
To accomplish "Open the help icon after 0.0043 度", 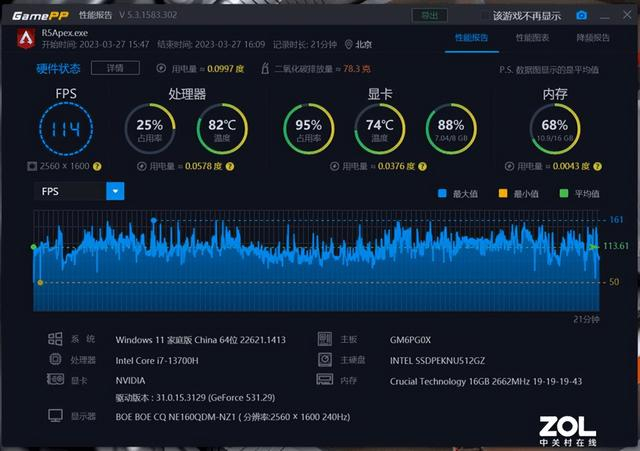I will pos(597,167).
